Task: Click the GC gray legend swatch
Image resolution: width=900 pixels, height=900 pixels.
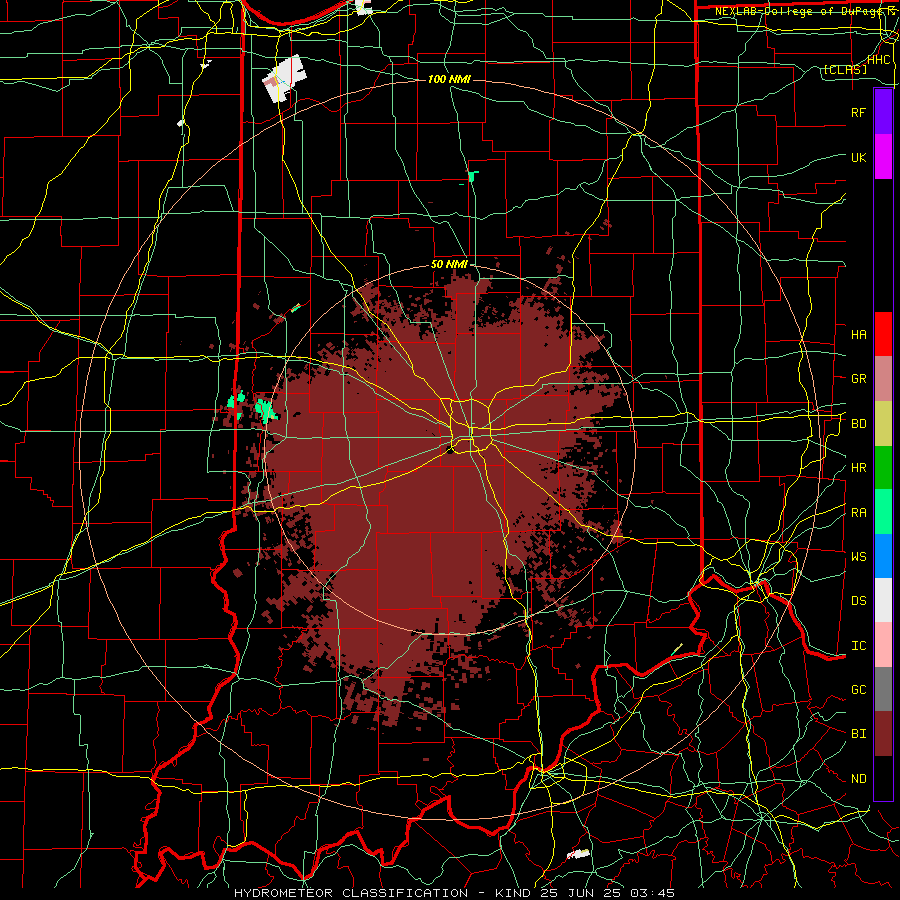Action: pos(883,689)
